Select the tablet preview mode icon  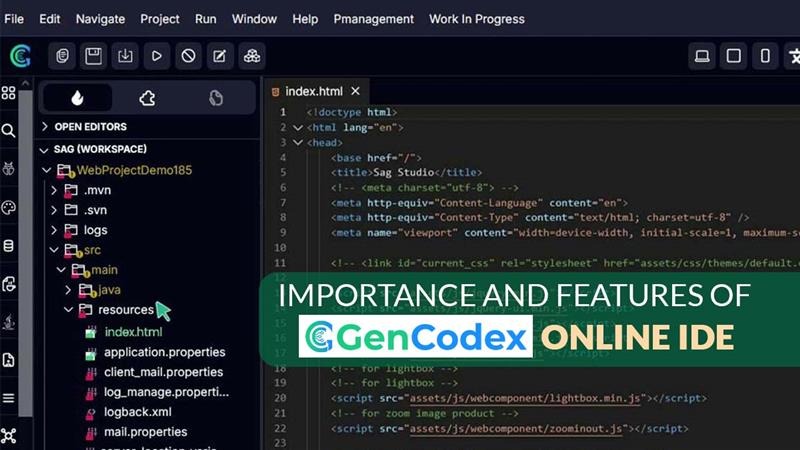tap(734, 56)
